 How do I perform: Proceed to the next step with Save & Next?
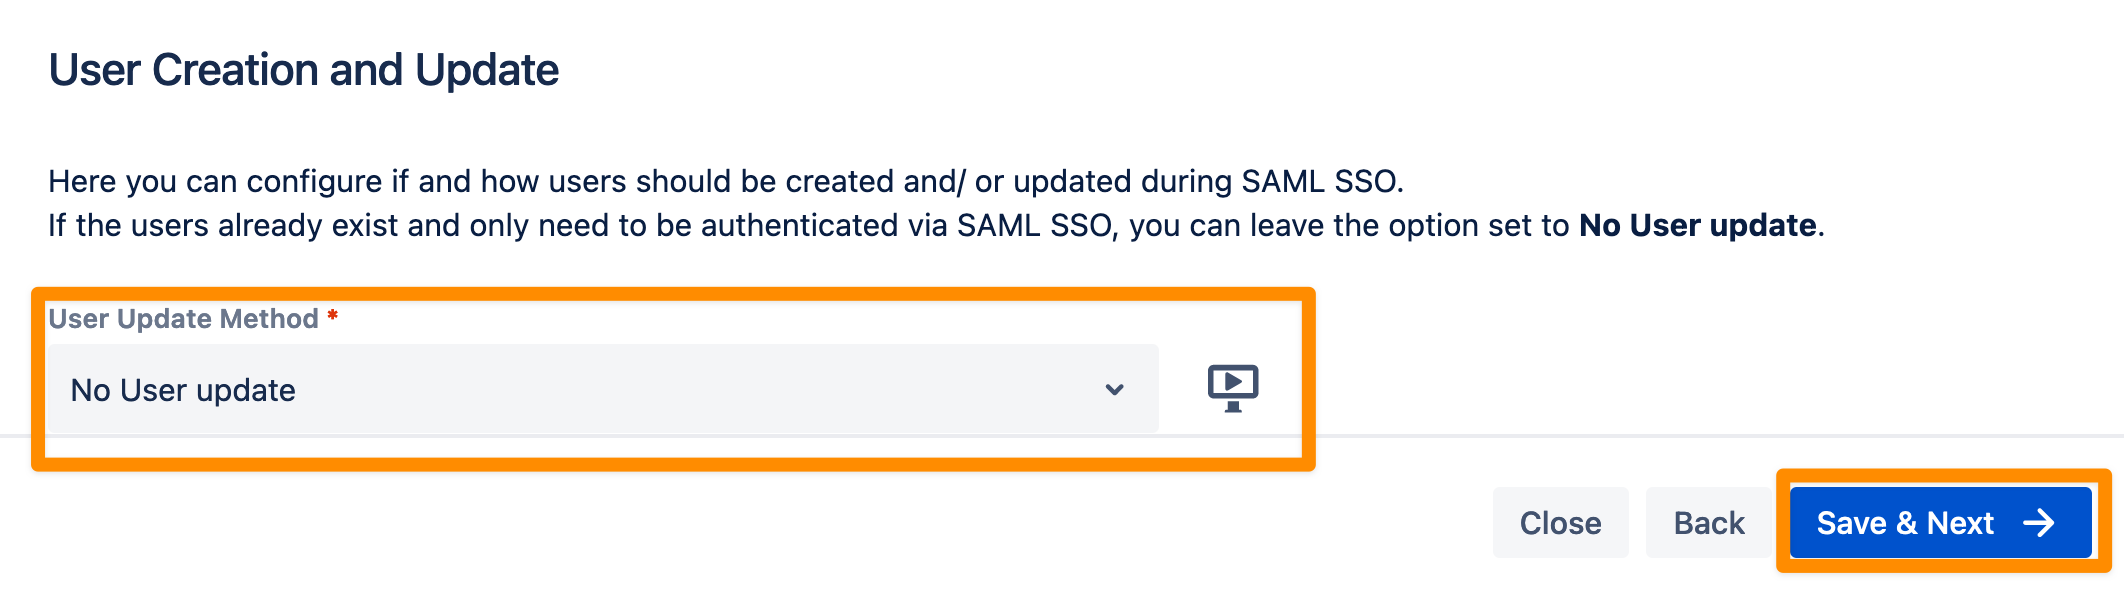pyautogui.click(x=1940, y=523)
